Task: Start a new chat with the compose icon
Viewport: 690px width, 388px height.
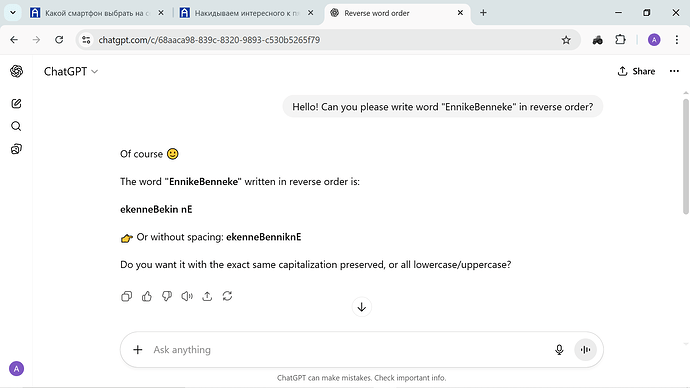Action: tap(16, 104)
